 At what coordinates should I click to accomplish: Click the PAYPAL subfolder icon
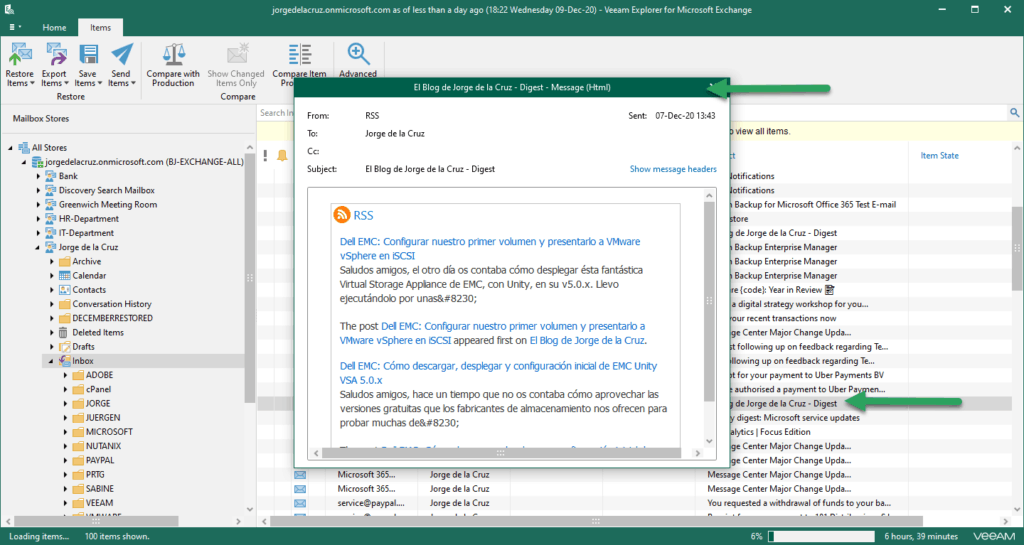point(78,460)
